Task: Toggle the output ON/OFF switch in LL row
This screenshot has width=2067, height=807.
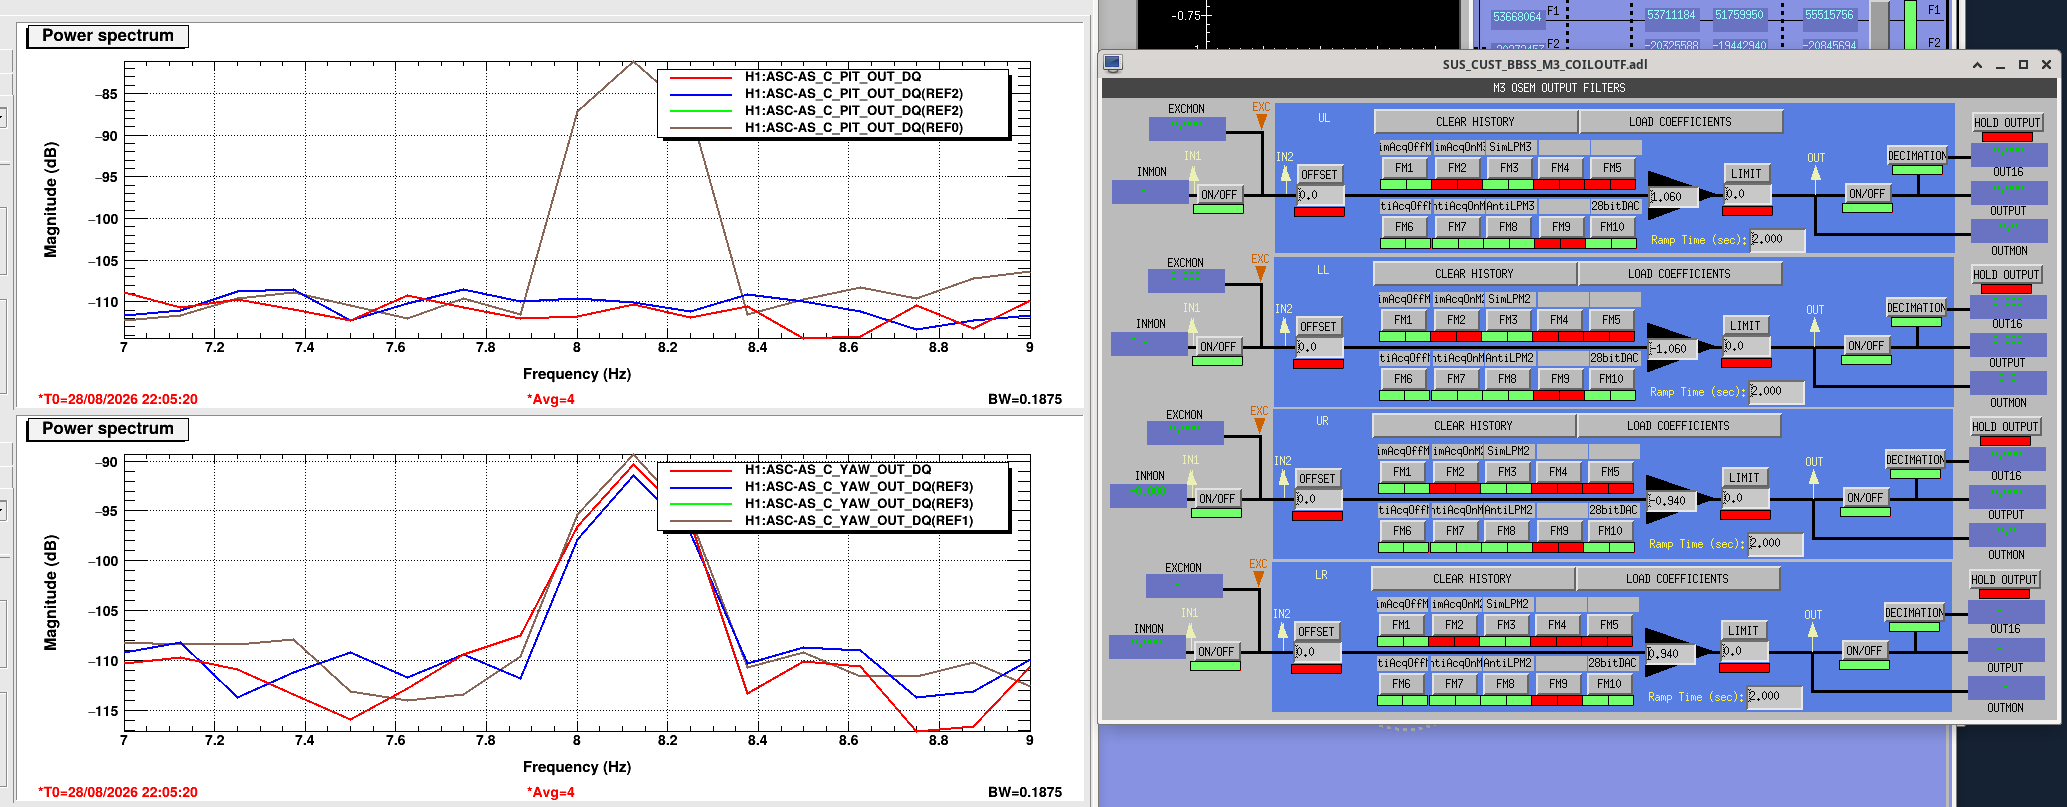Action: click(1866, 345)
